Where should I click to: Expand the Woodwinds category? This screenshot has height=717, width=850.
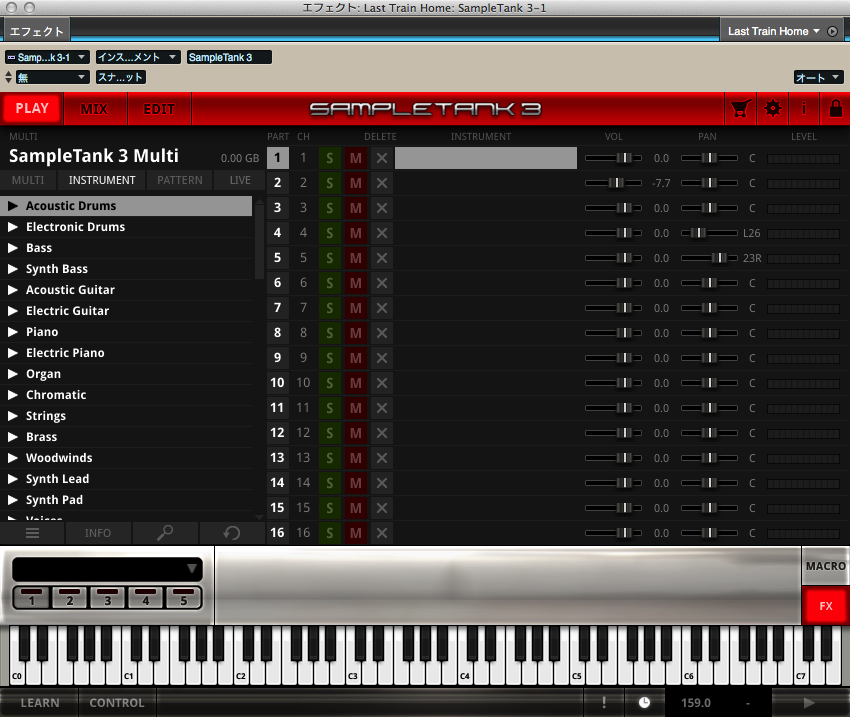coord(13,458)
